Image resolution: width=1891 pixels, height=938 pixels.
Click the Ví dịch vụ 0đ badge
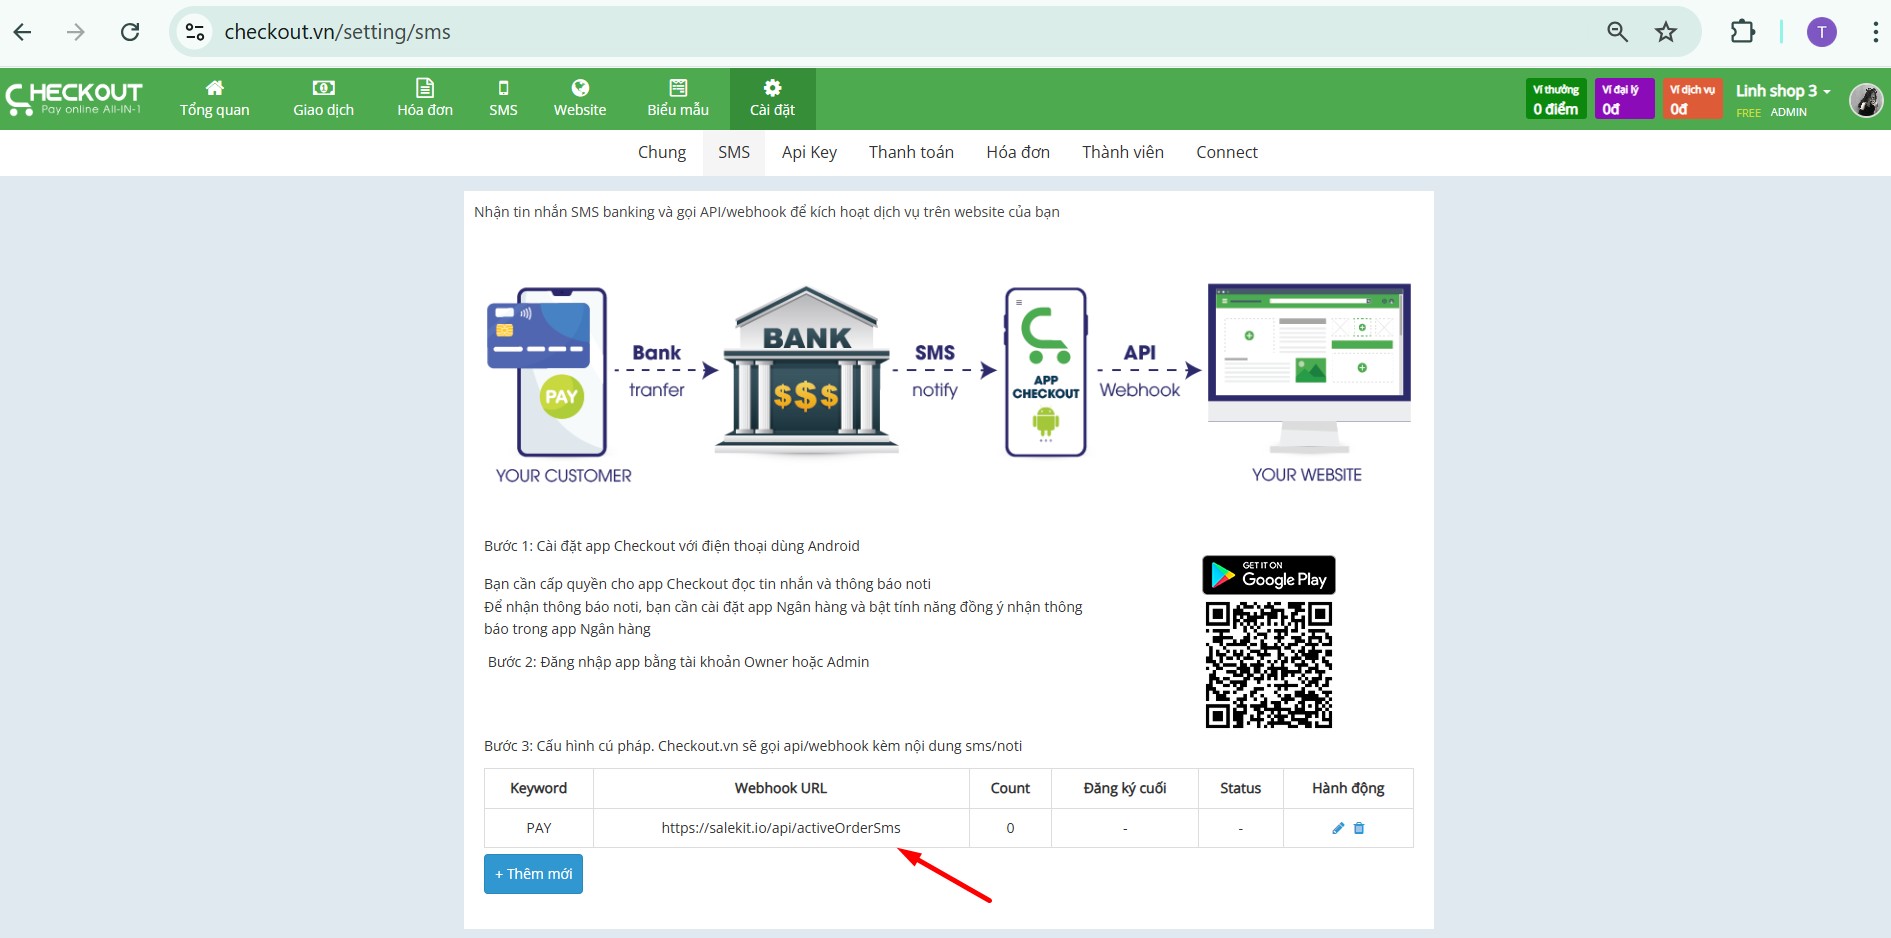pos(1692,99)
